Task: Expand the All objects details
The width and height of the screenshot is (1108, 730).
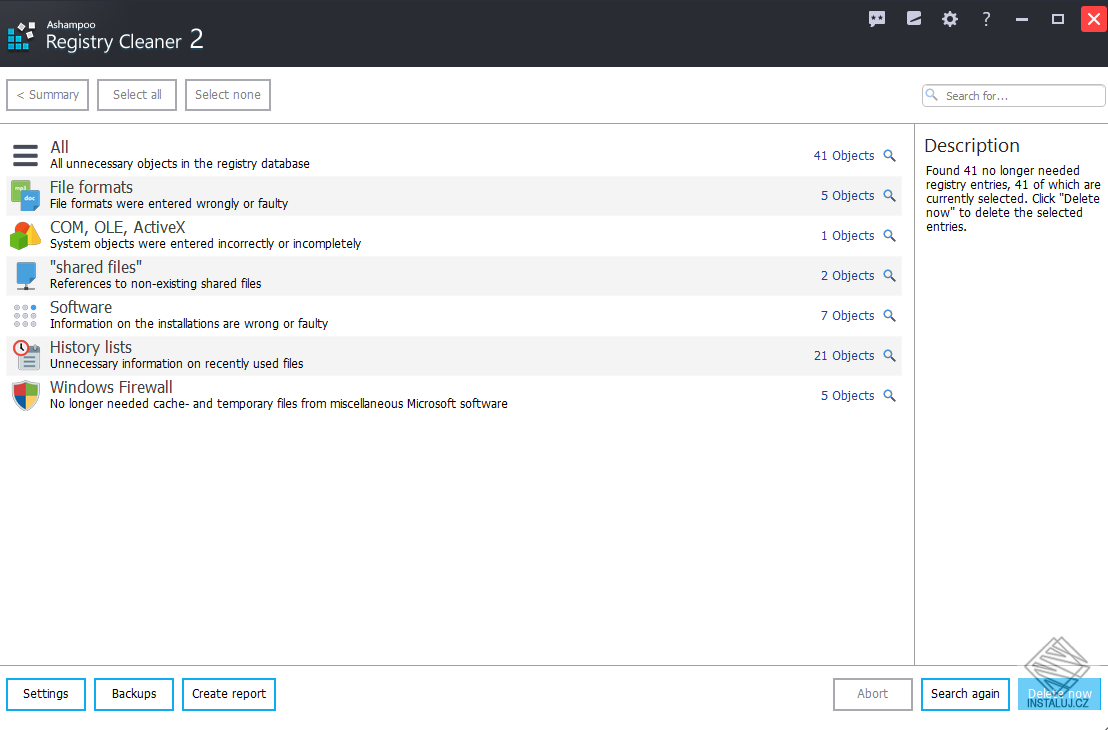Action: pyautogui.click(x=889, y=155)
